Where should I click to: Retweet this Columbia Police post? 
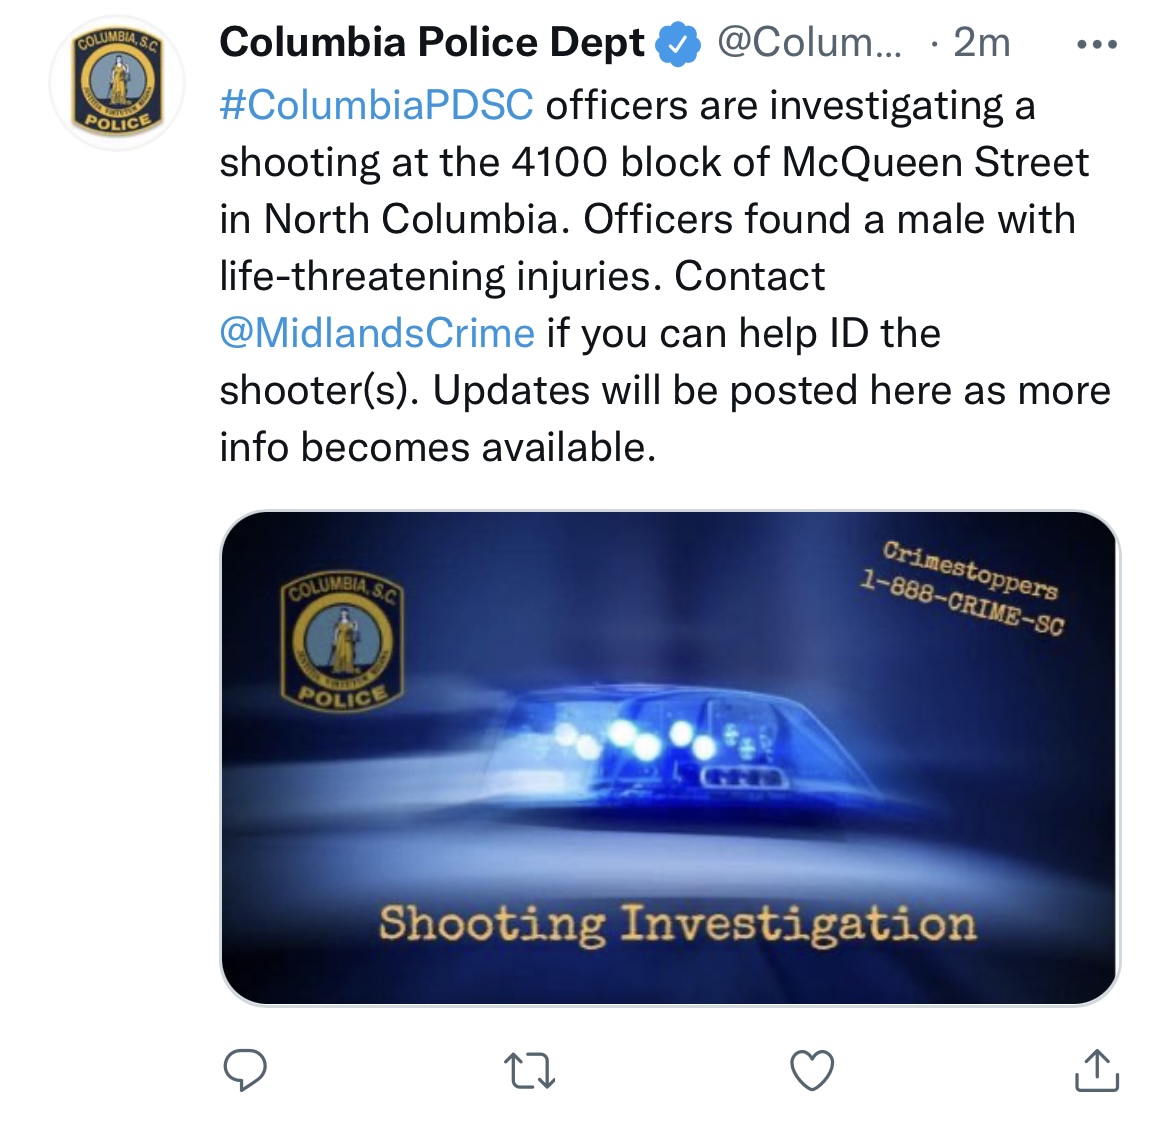tap(529, 1071)
